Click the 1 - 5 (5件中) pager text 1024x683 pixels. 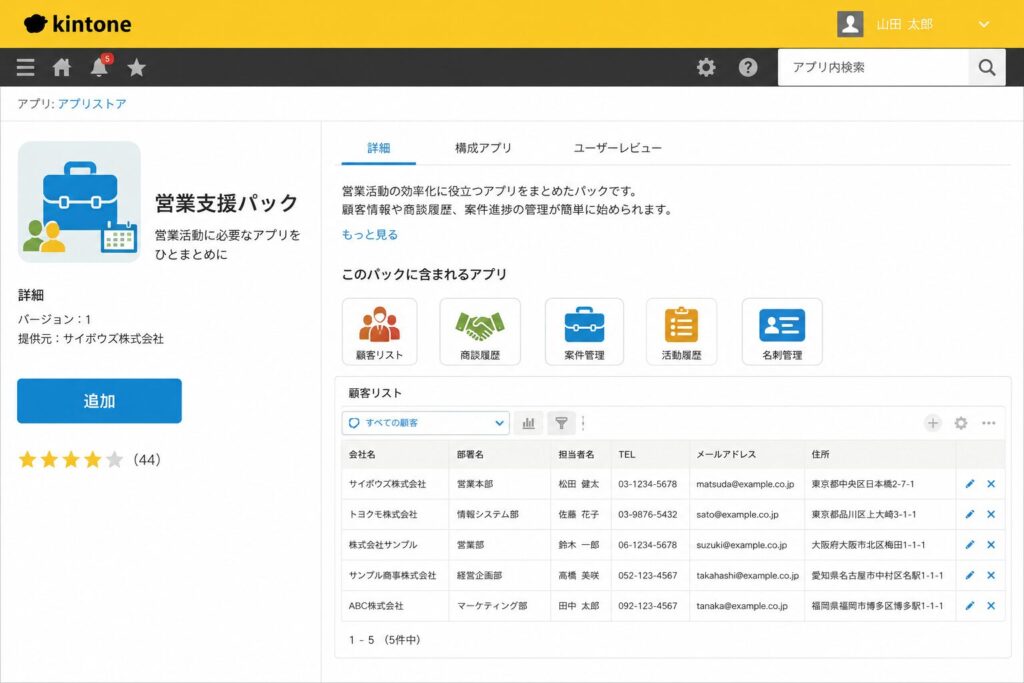coord(385,640)
